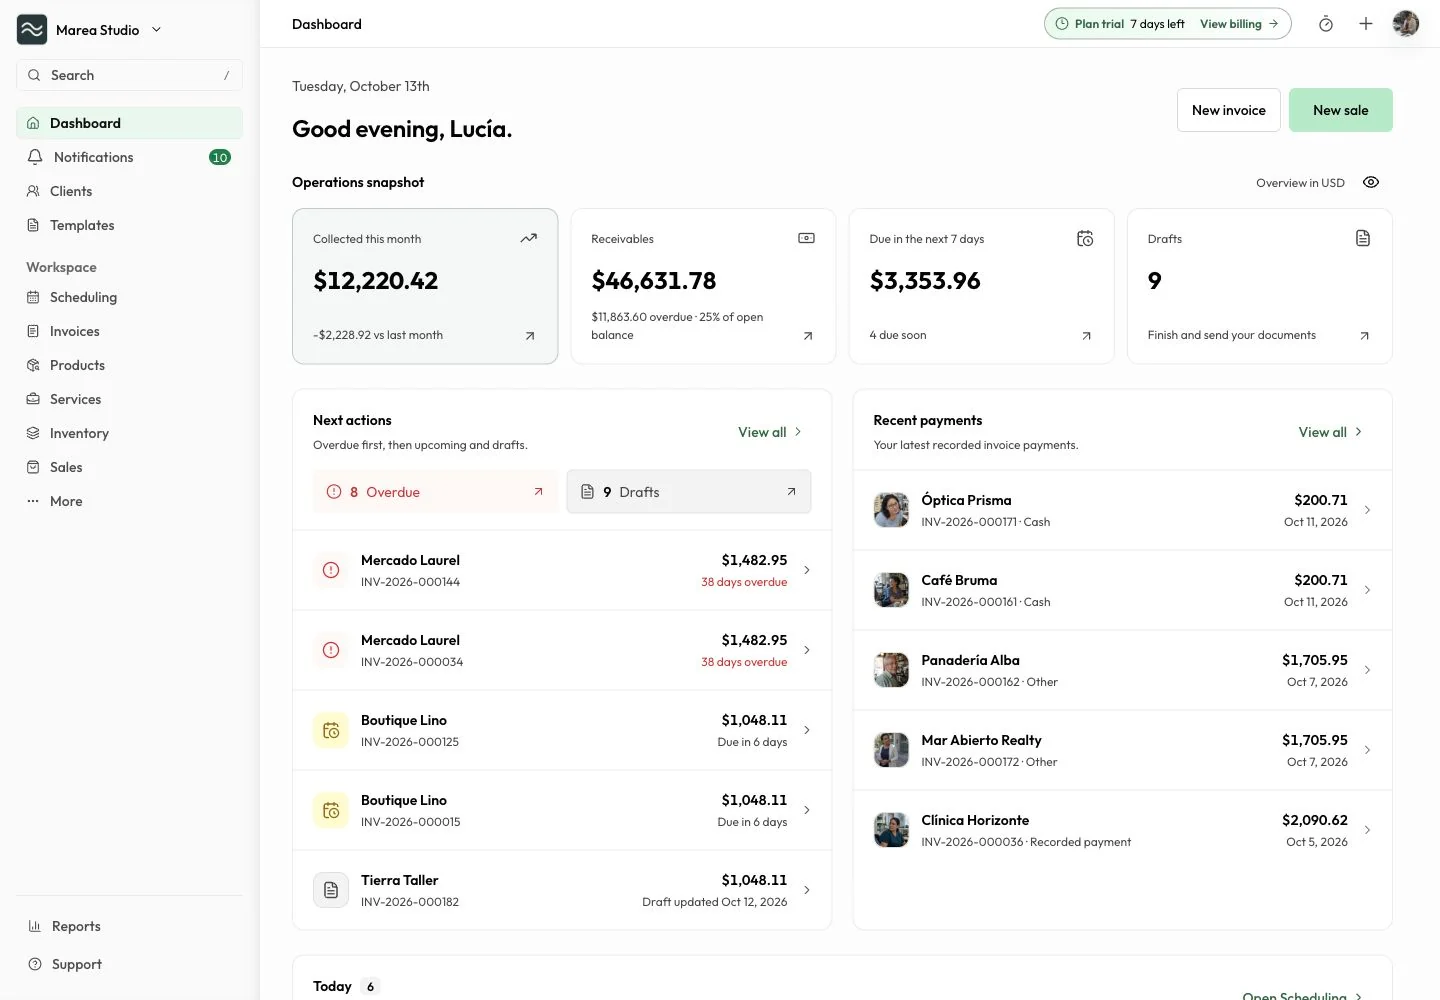The height and width of the screenshot is (1000, 1440).
Task: Open Drafts card arrow icon
Action: (x=1365, y=336)
